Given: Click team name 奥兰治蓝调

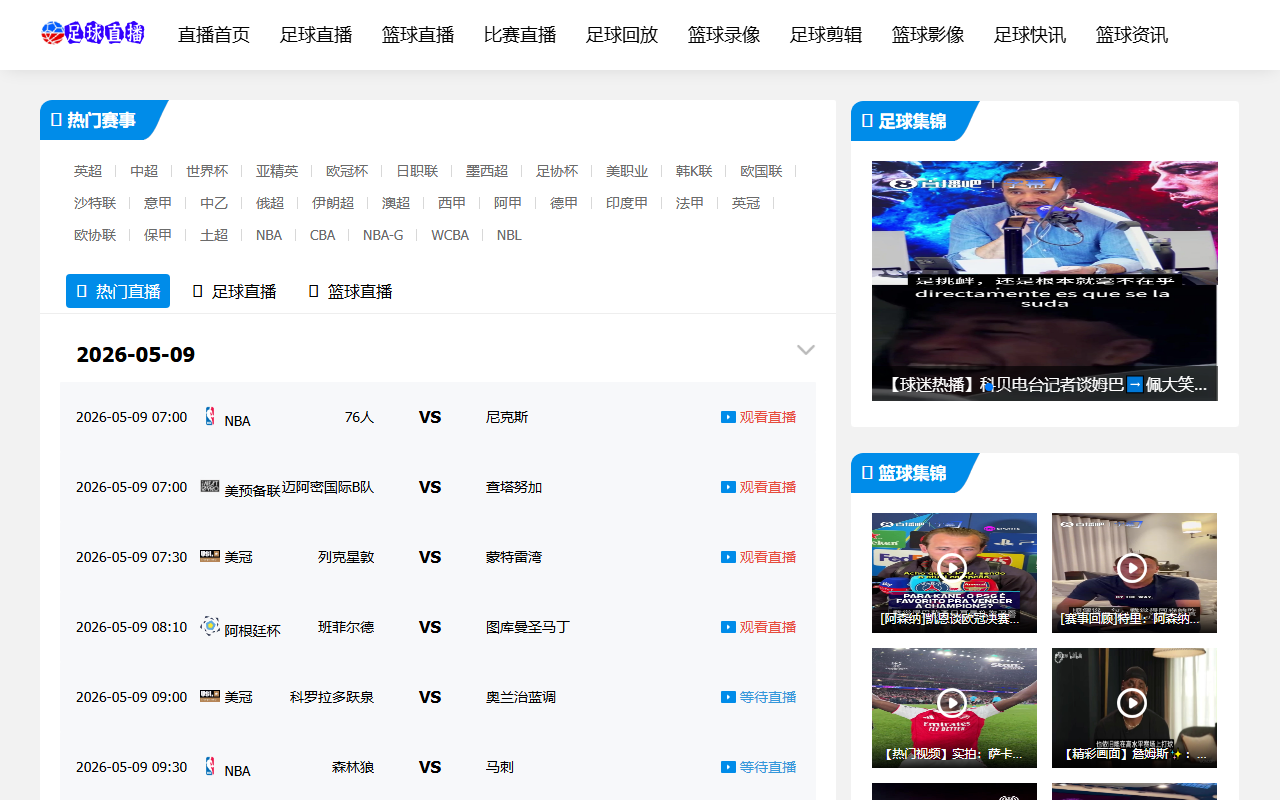Looking at the screenshot, I should pos(521,697).
